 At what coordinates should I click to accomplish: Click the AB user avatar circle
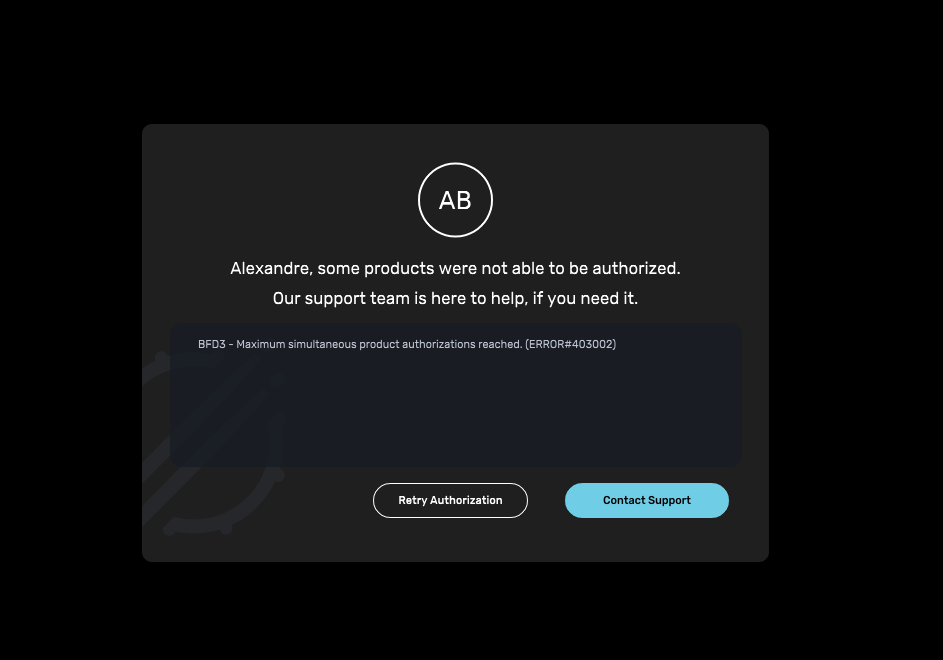point(455,200)
